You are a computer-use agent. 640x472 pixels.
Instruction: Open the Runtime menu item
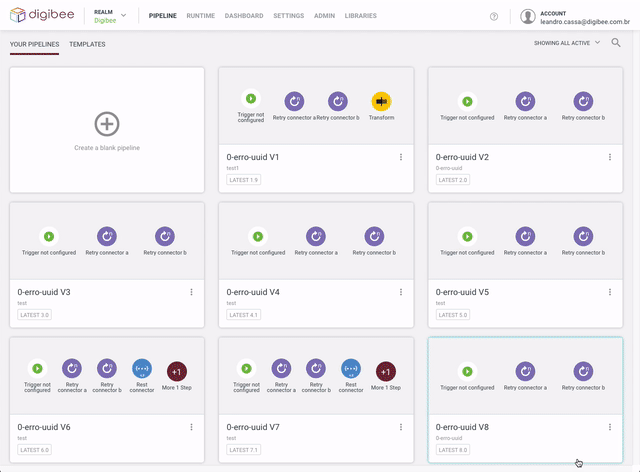[x=201, y=16]
